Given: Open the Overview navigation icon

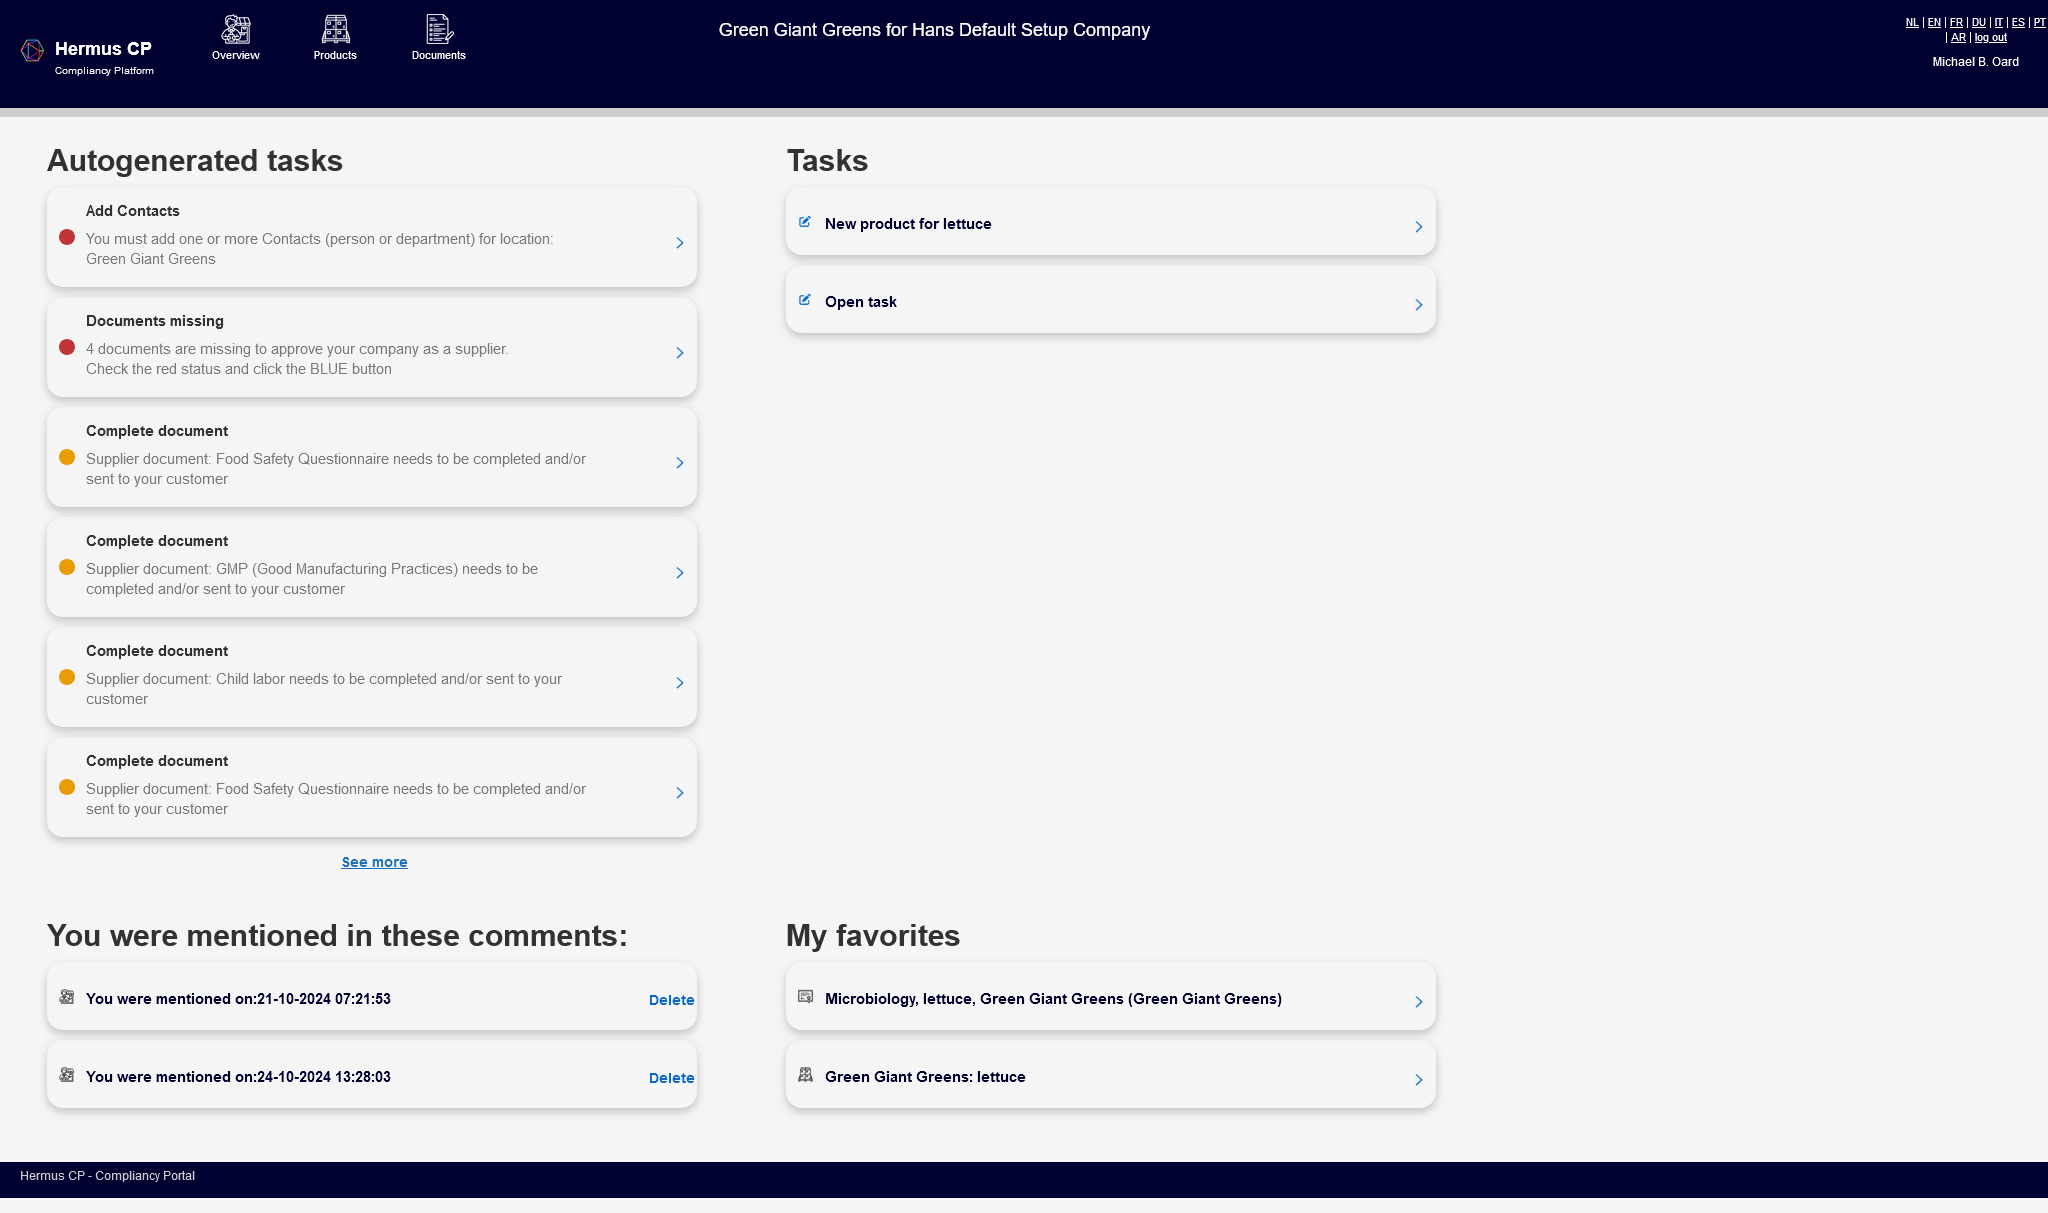Looking at the screenshot, I should pyautogui.click(x=236, y=29).
